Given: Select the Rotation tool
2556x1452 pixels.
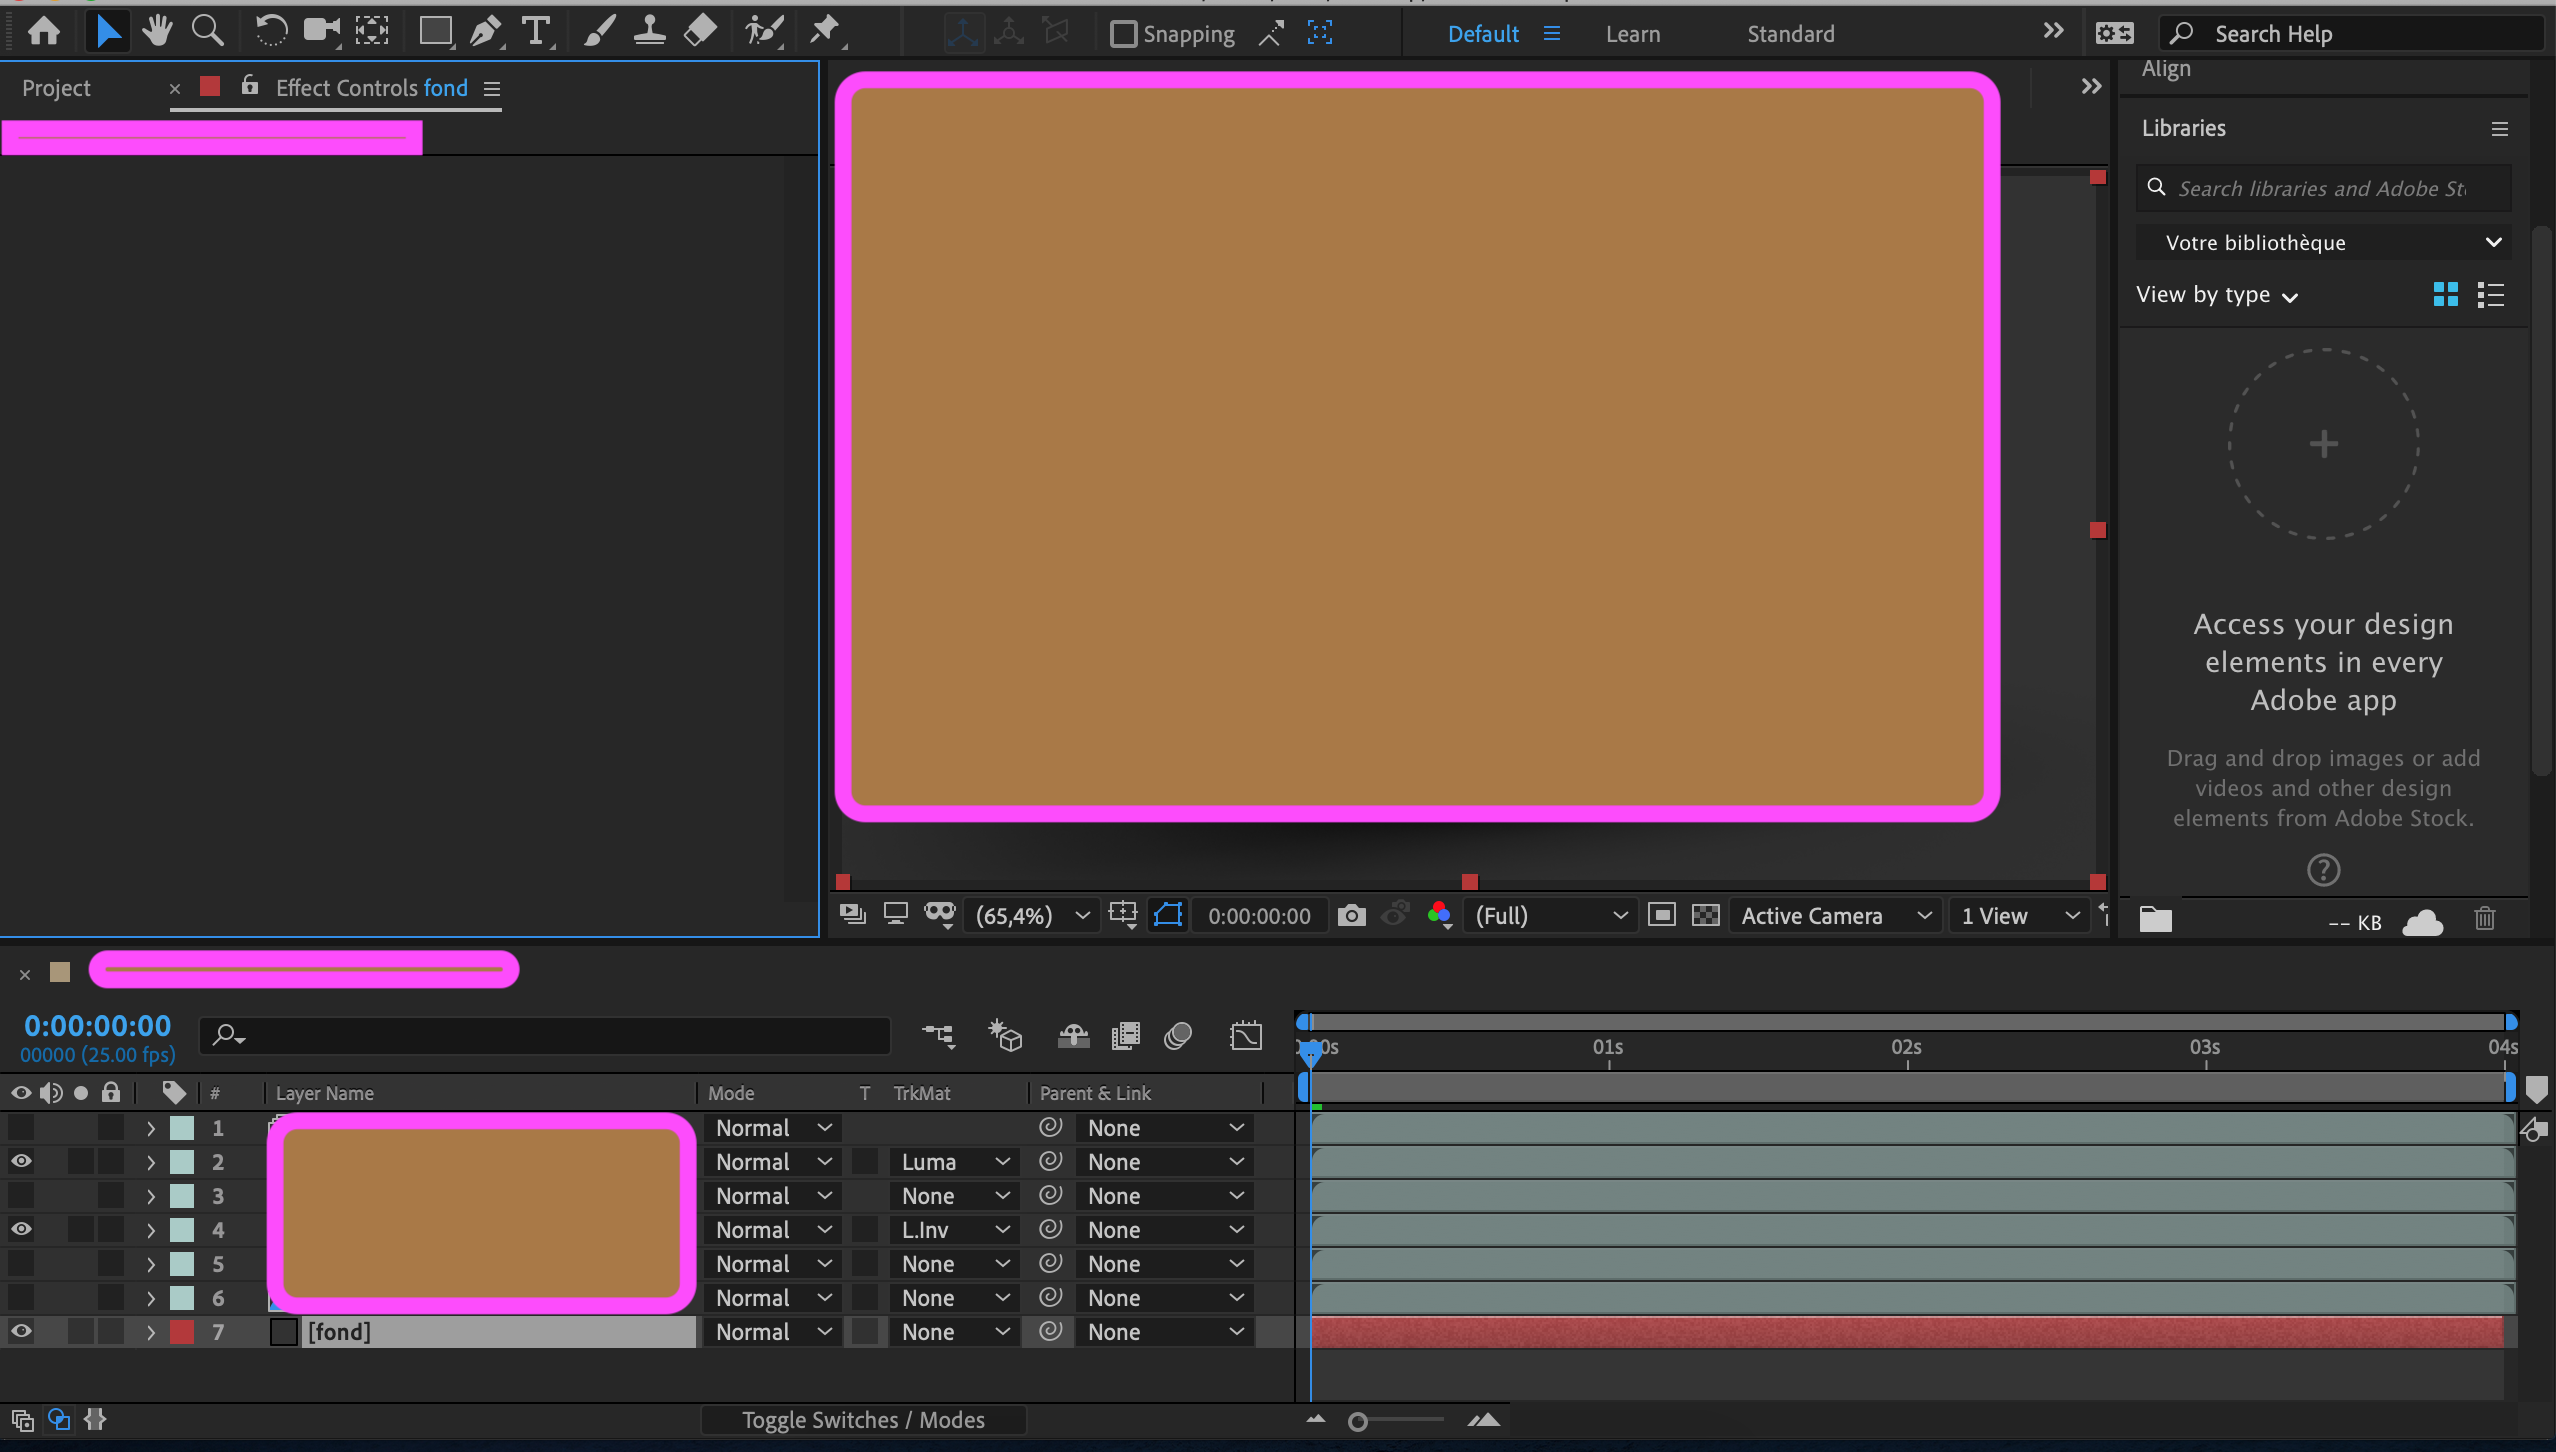Looking at the screenshot, I should click(270, 32).
